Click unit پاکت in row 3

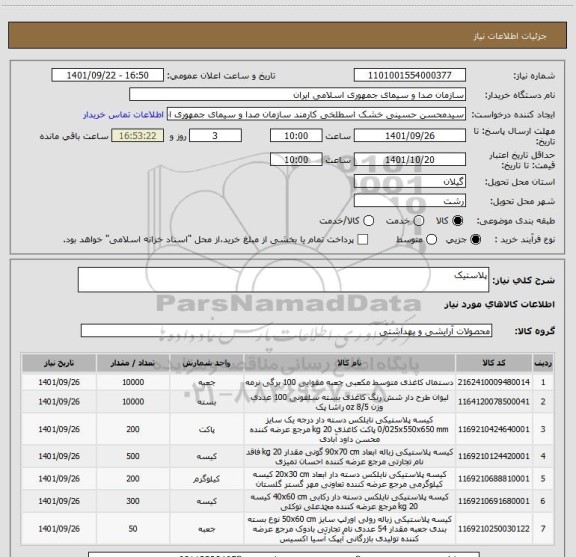point(206,429)
